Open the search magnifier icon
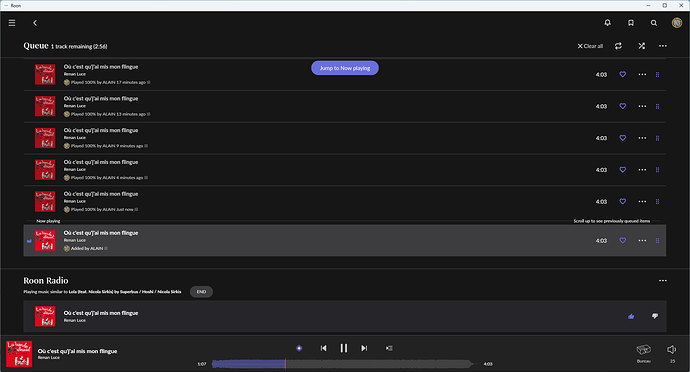This screenshot has width=690, height=372. [654, 23]
